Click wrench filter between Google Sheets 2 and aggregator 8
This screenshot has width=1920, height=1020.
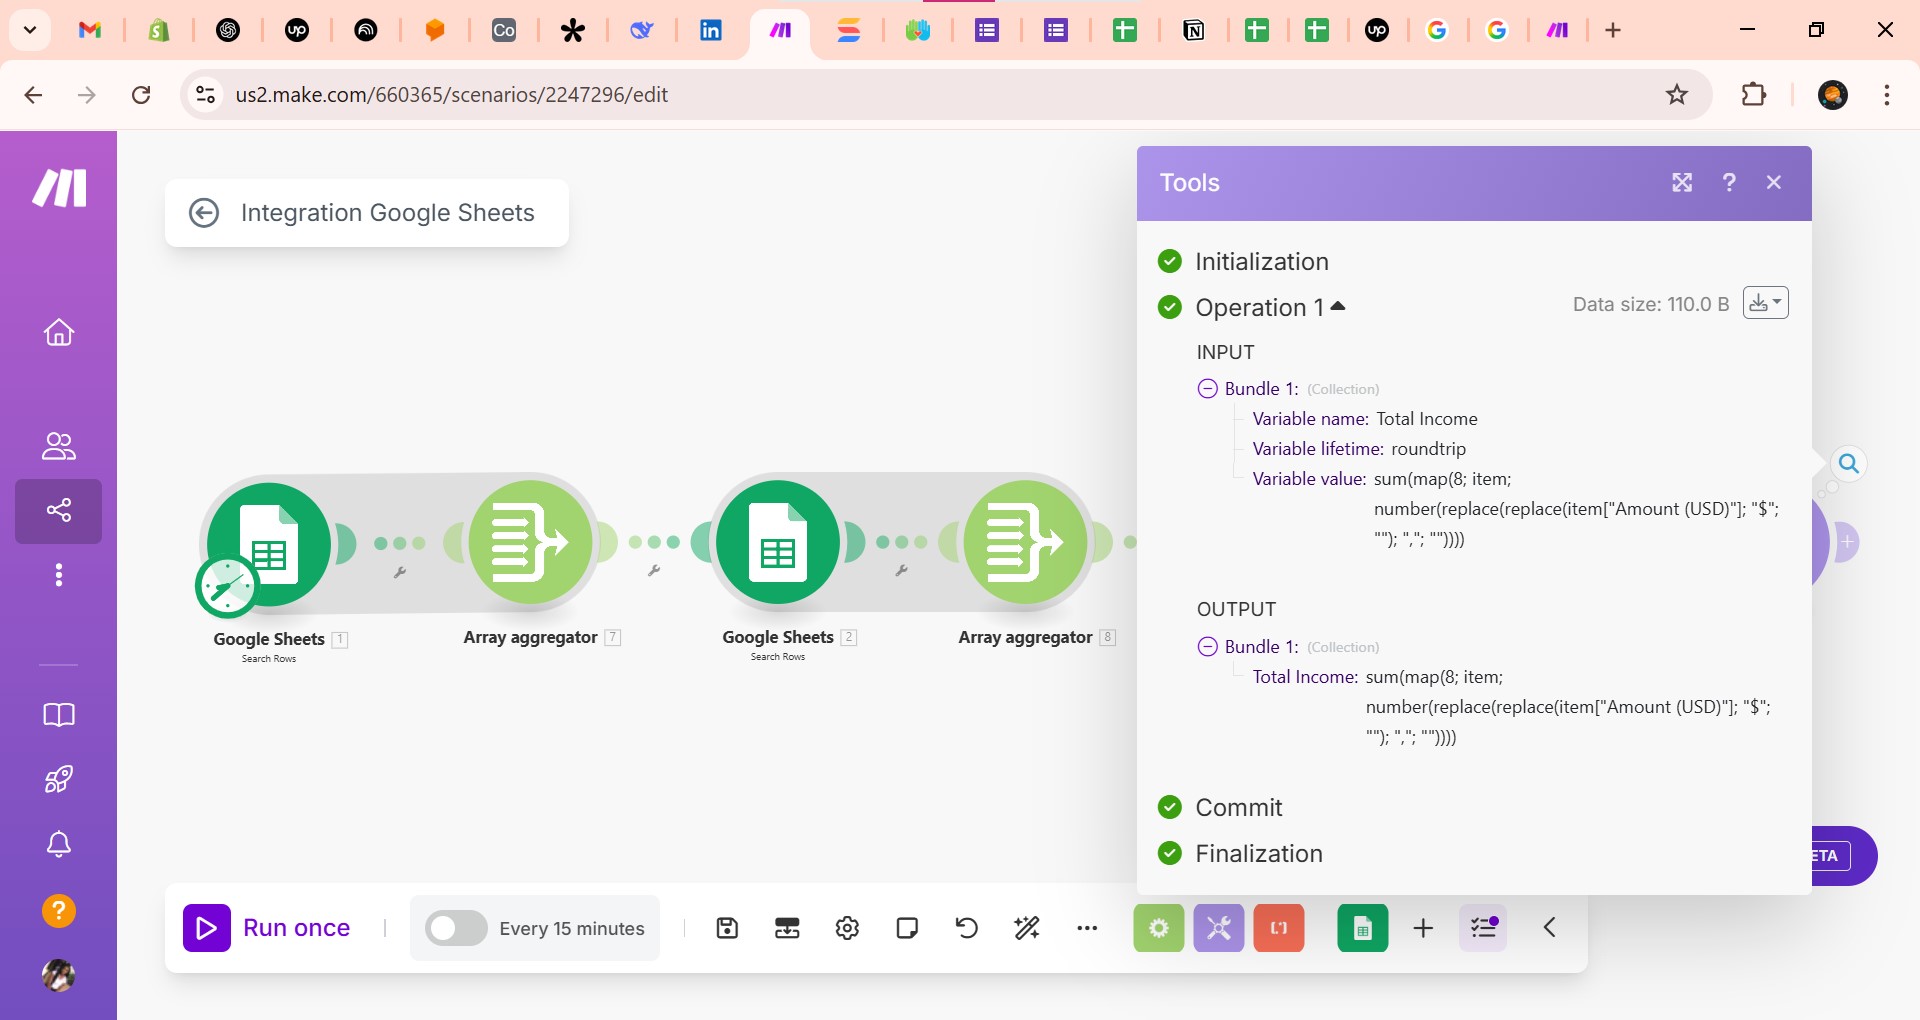(901, 571)
